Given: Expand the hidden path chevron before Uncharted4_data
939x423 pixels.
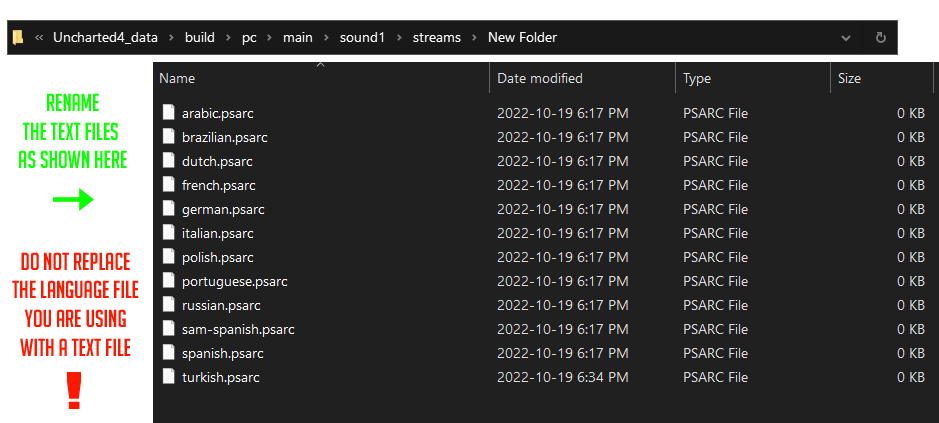Looking at the screenshot, I should [39, 37].
